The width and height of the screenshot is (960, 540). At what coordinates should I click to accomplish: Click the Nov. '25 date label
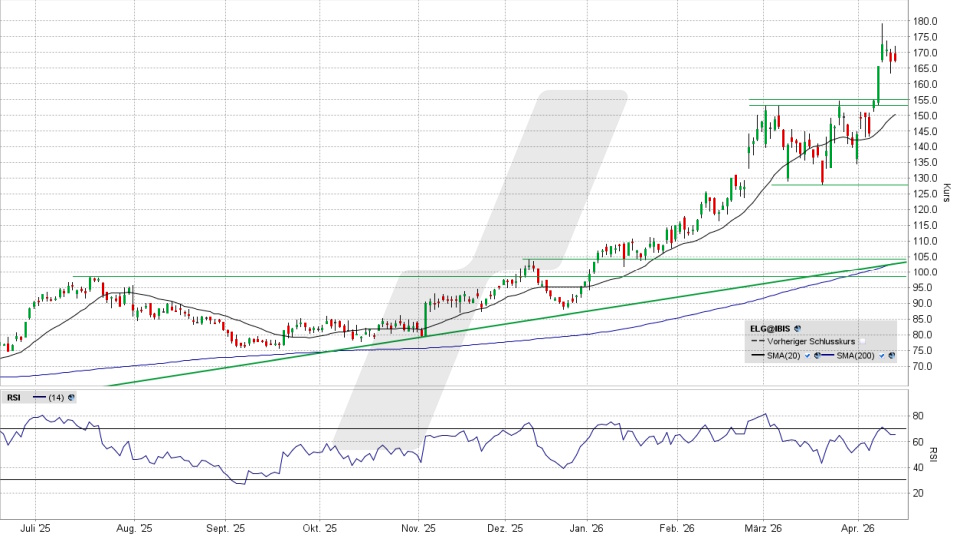click(418, 528)
